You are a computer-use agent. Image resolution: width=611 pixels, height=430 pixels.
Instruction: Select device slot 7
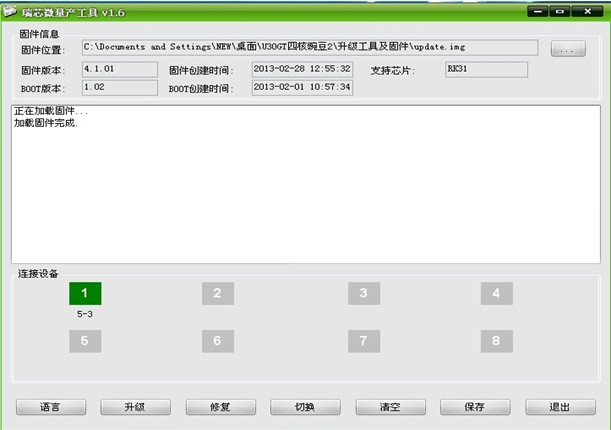[364, 341]
